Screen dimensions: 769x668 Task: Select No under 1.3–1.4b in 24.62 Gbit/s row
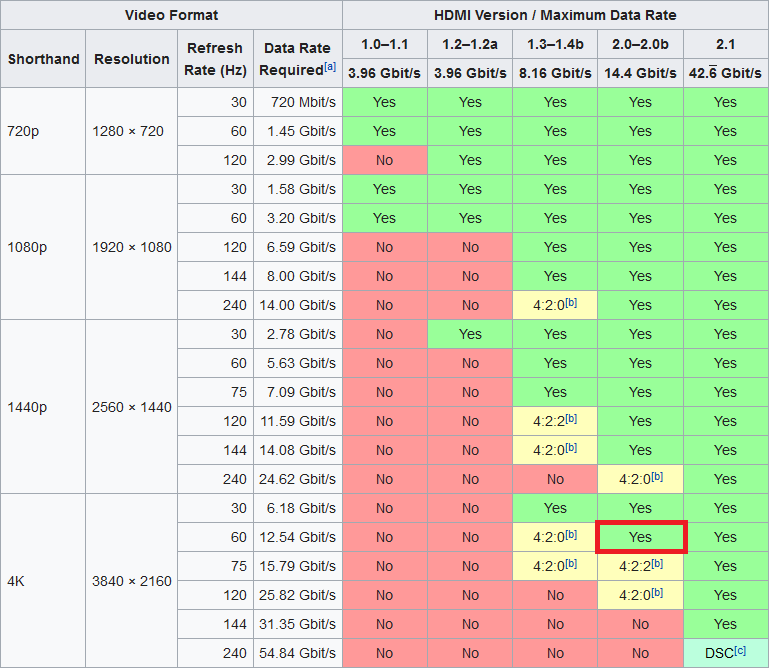[x=555, y=479]
